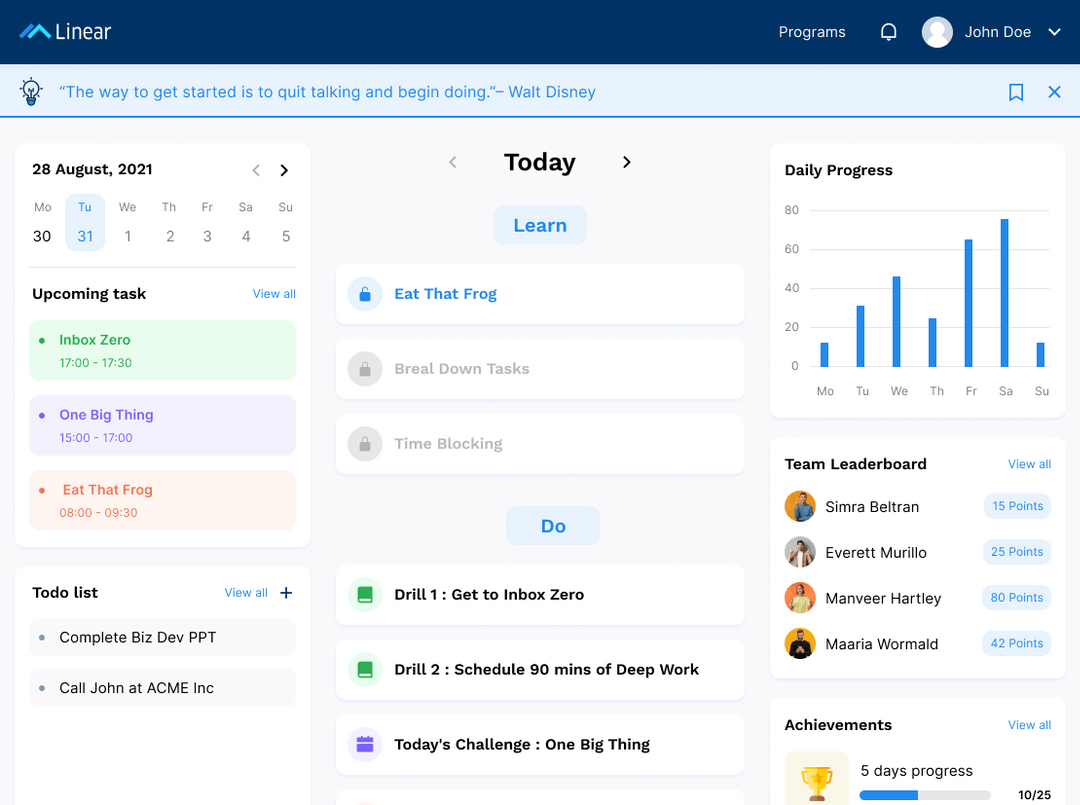The height and width of the screenshot is (805, 1080).
Task: Switch to the Do section
Action: point(552,525)
